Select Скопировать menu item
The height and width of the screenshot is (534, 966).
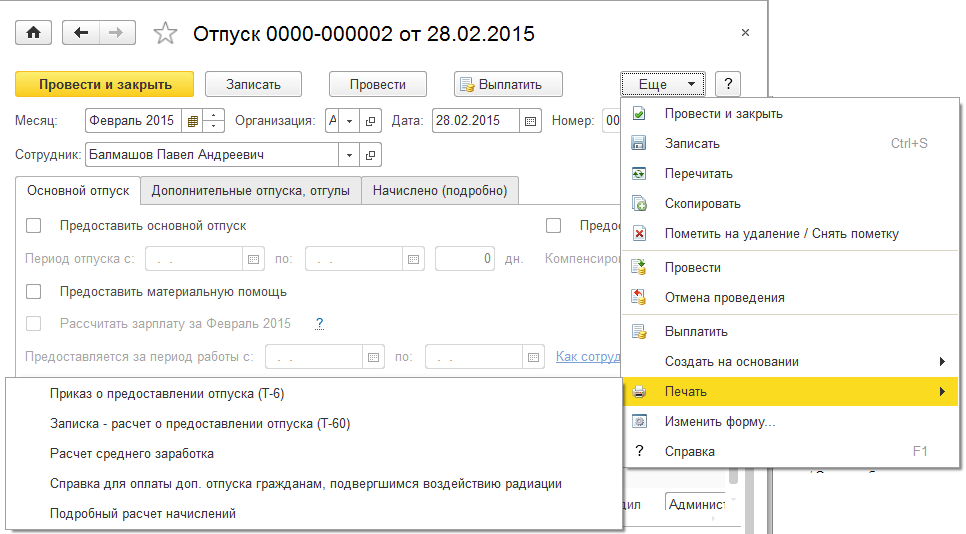point(790,204)
